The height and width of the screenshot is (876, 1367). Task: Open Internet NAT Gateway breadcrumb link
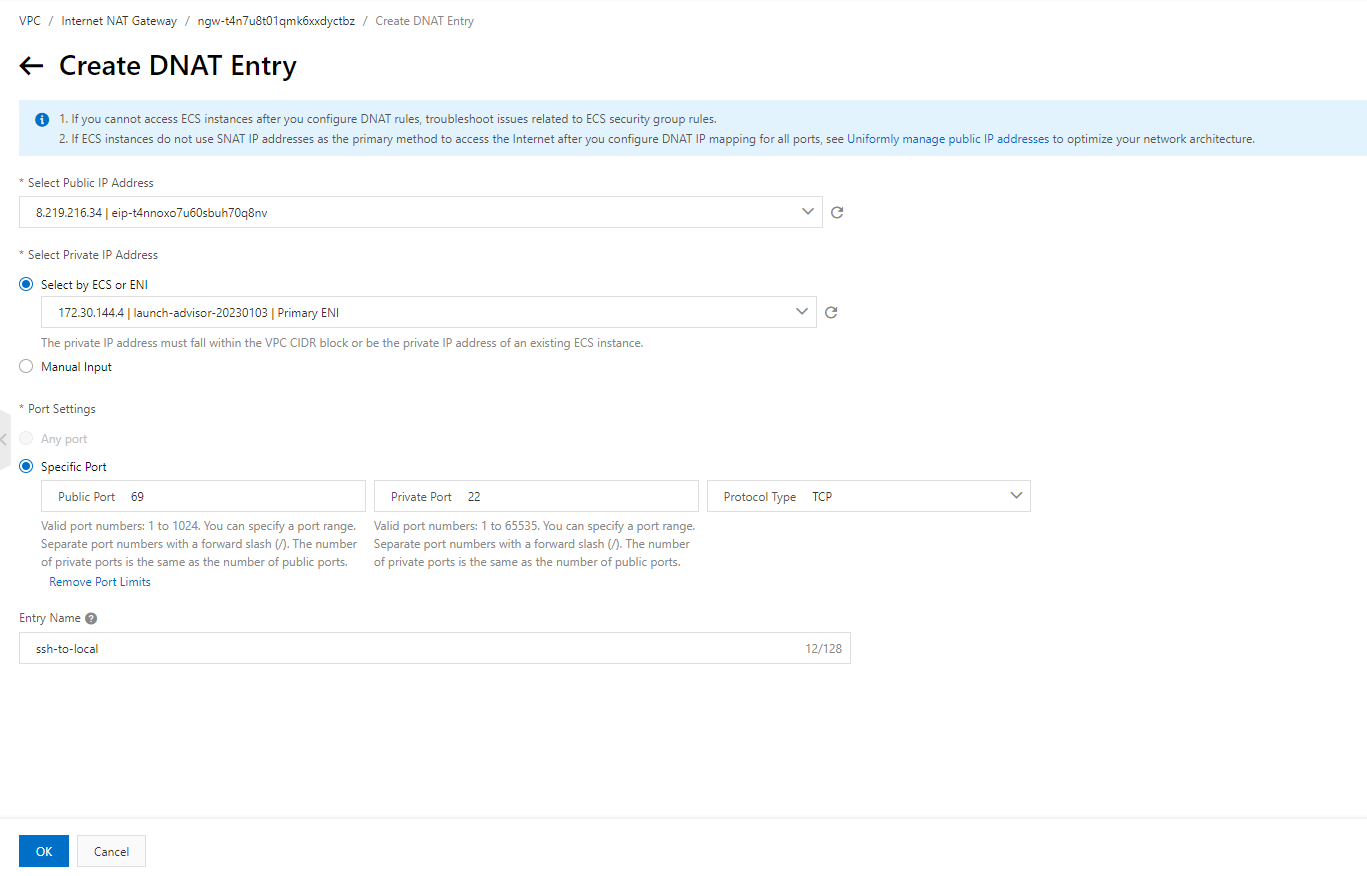[119, 21]
